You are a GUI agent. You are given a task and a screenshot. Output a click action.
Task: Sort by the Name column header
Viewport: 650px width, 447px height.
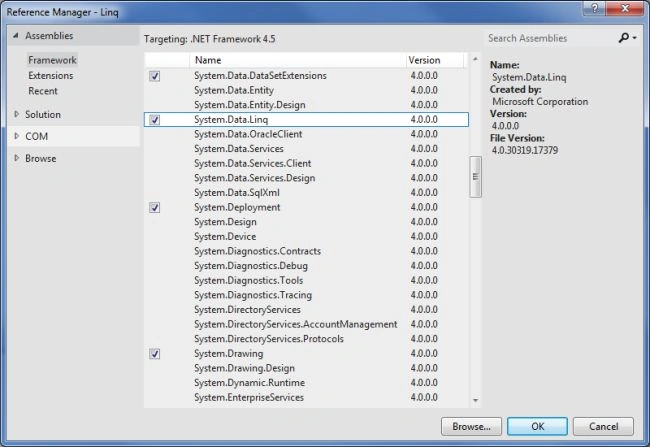point(298,60)
